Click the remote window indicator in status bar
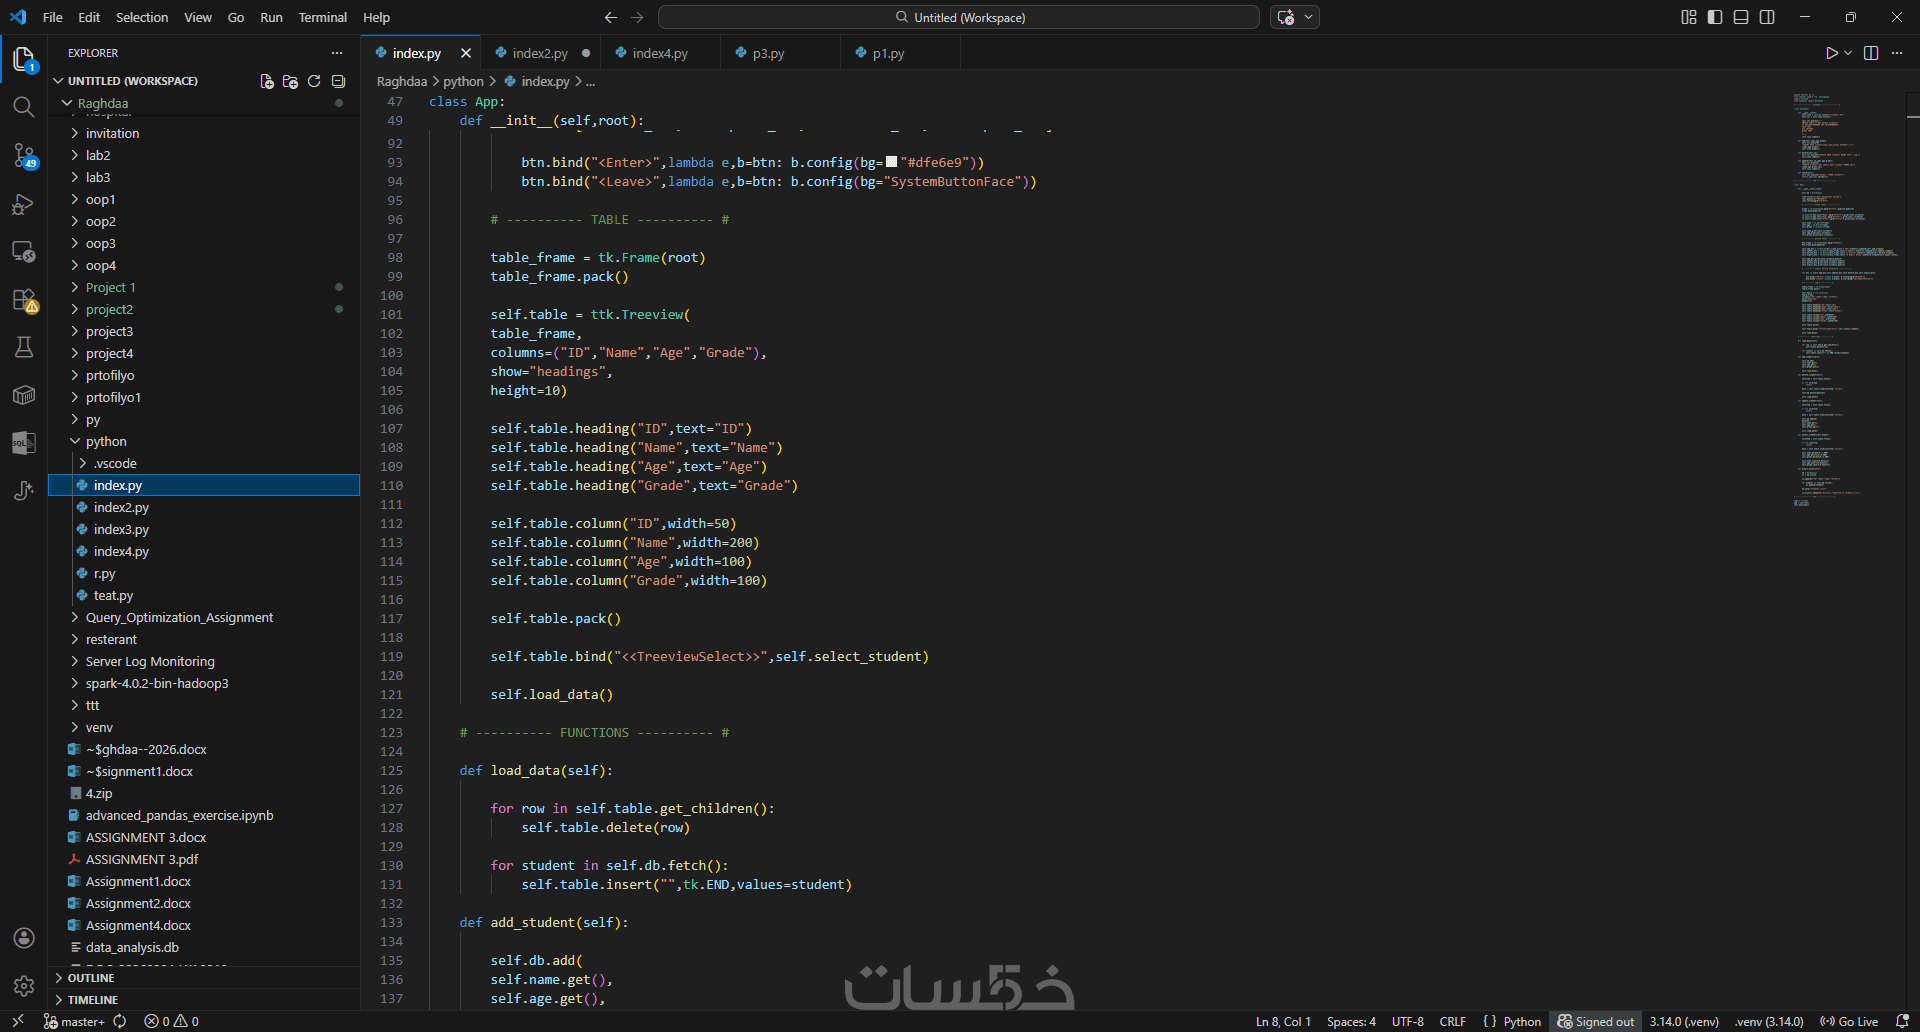The width and height of the screenshot is (1920, 1032). tap(18, 1021)
